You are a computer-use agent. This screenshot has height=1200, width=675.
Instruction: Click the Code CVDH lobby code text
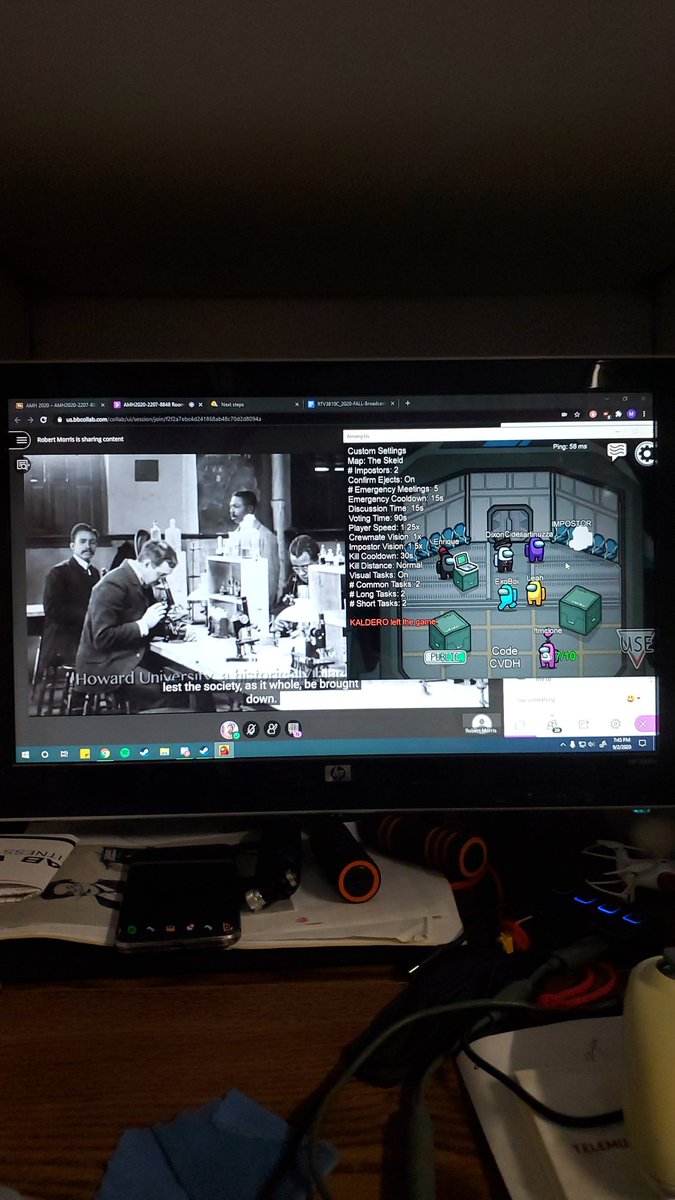pos(504,657)
